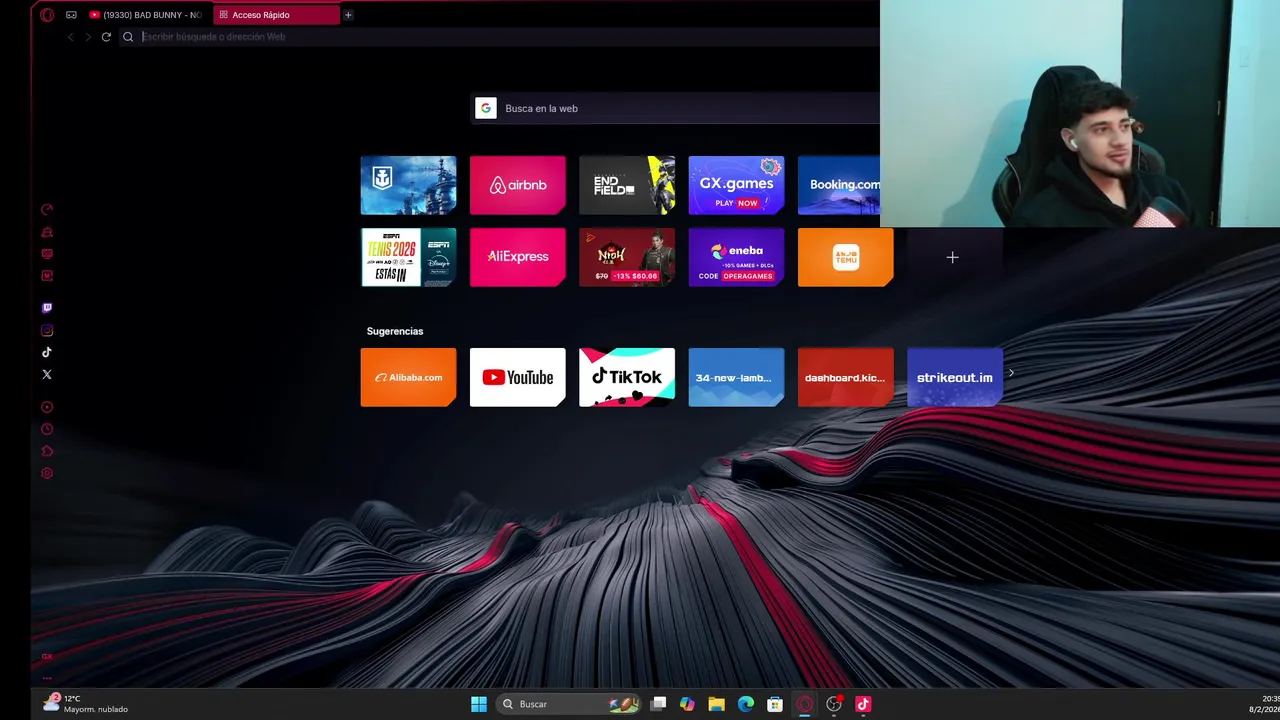Open the Opera GX main menu logo
1280x720 pixels.
coord(47,15)
